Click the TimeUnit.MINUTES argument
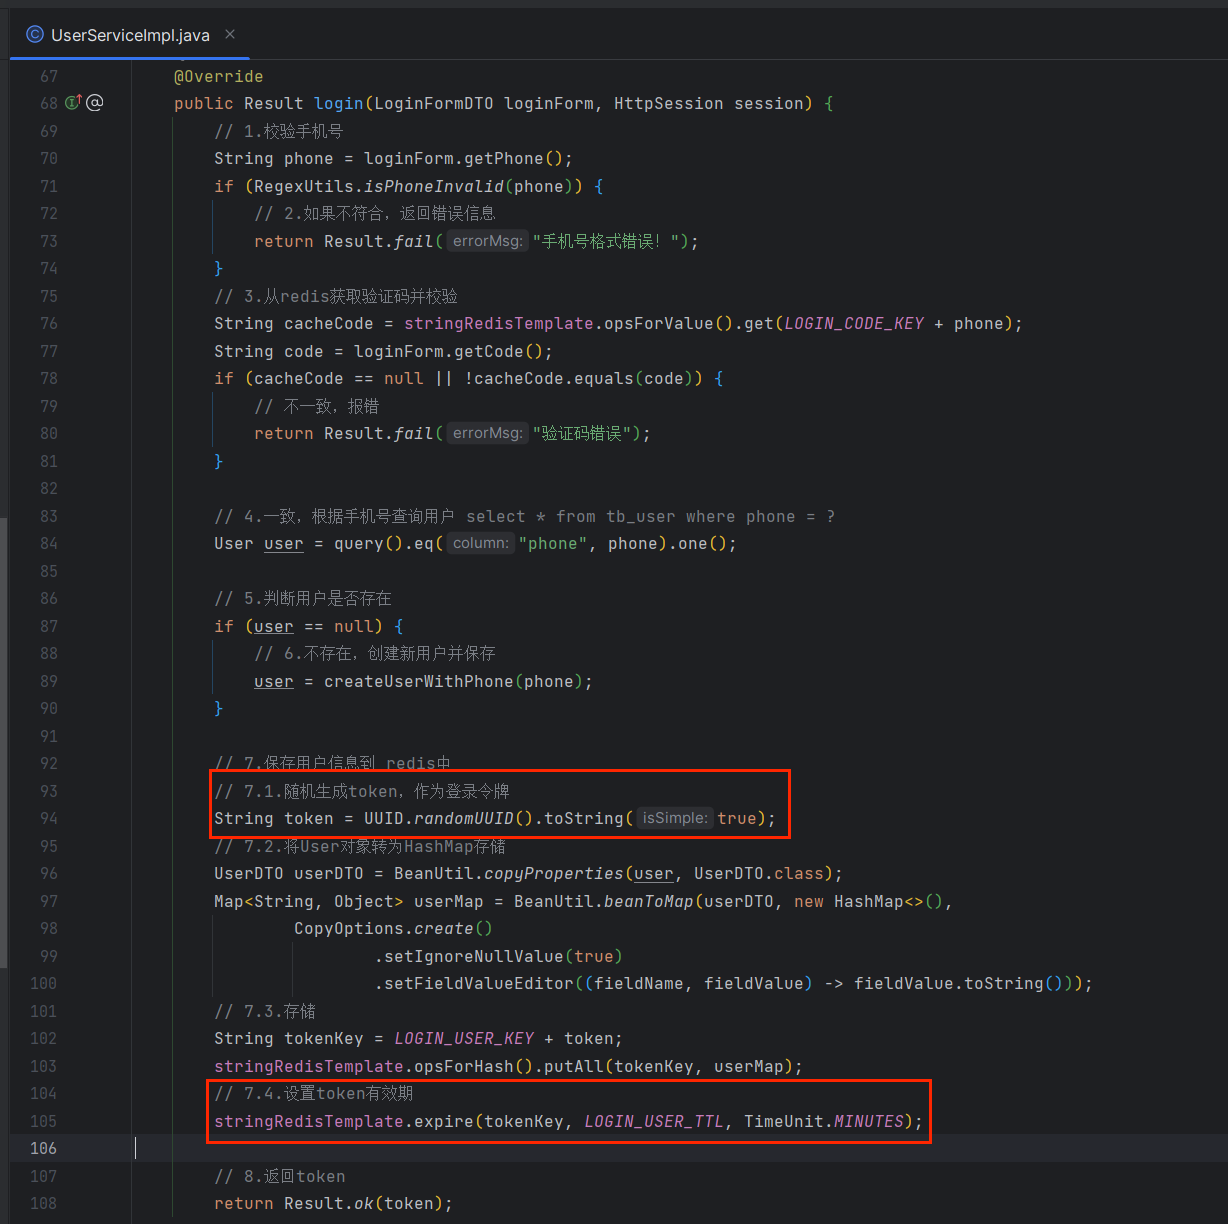 click(x=824, y=1121)
